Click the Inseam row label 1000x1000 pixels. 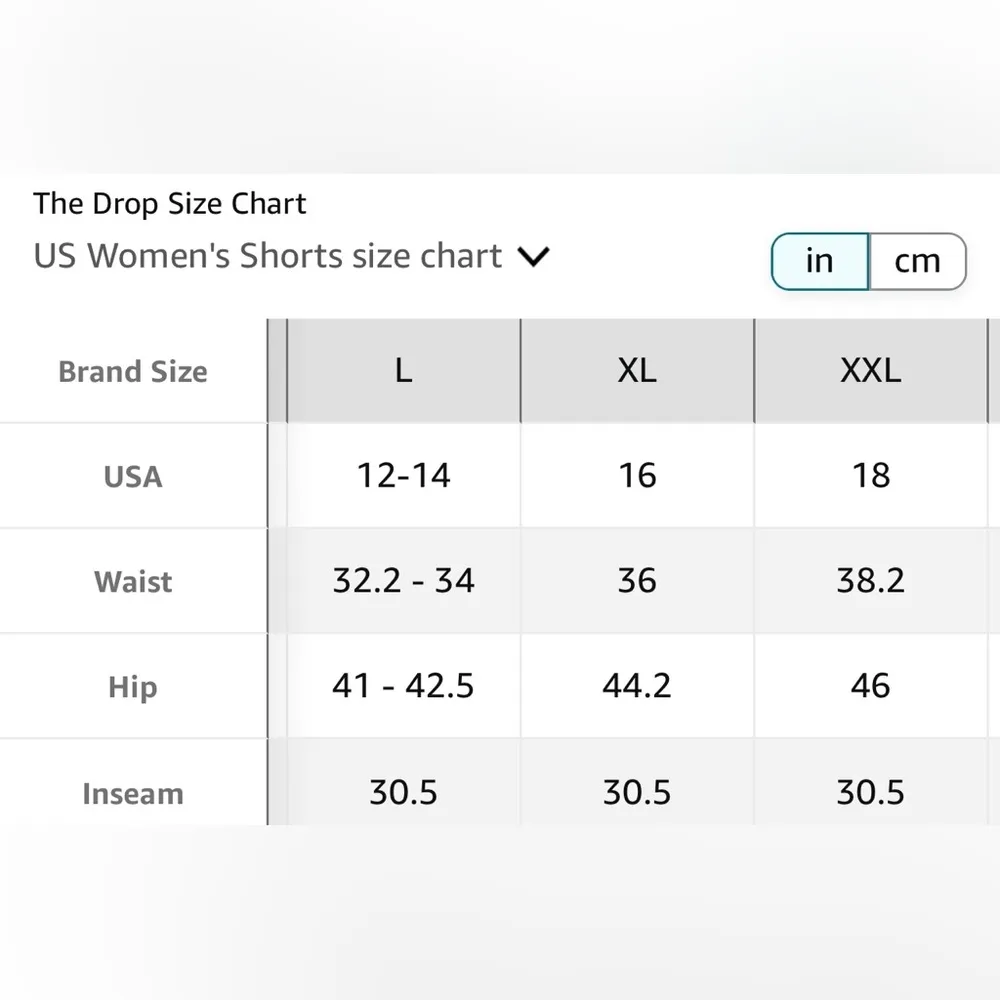[132, 793]
